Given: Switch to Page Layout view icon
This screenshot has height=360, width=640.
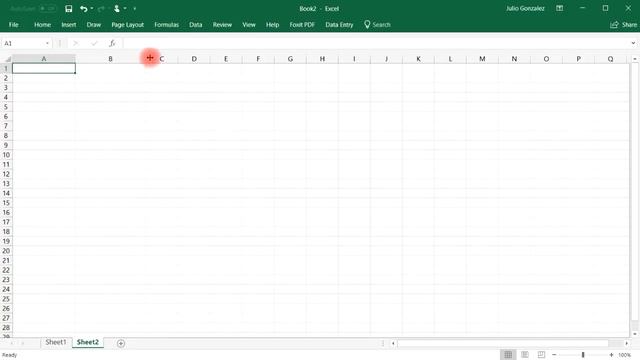Looking at the screenshot, I should click(x=525, y=355).
